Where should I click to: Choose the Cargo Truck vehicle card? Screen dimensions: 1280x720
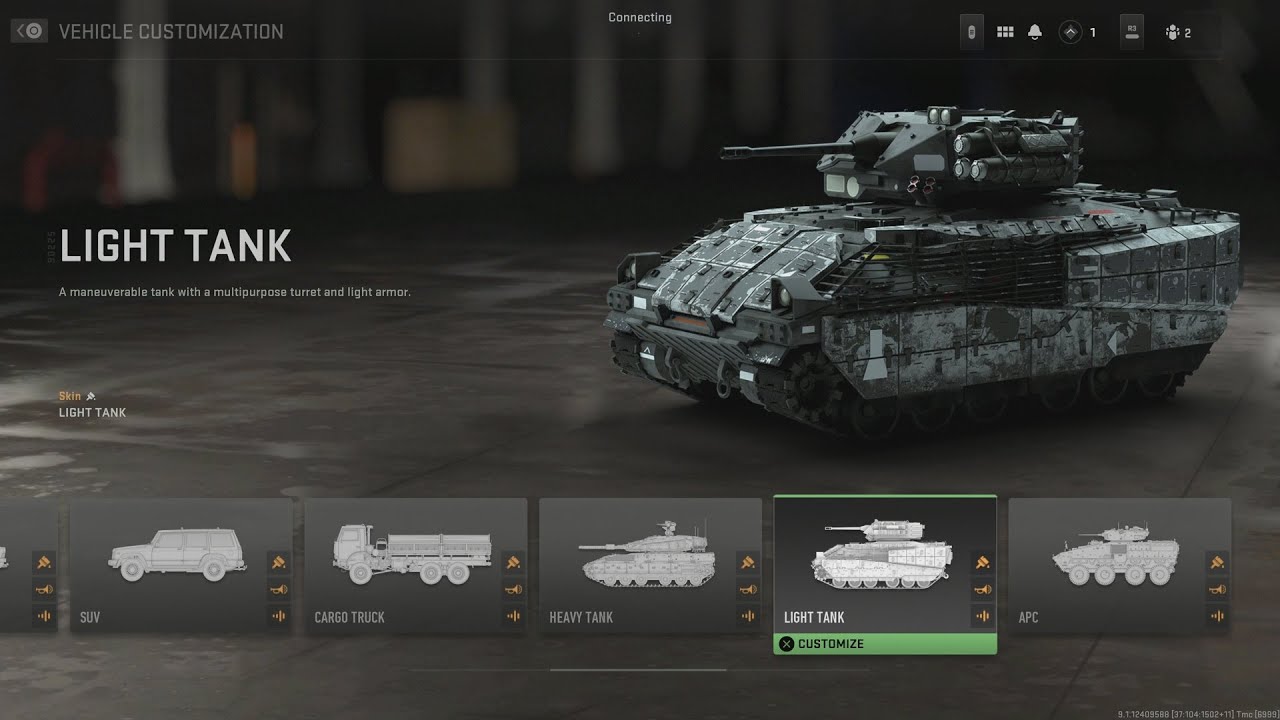[416, 566]
